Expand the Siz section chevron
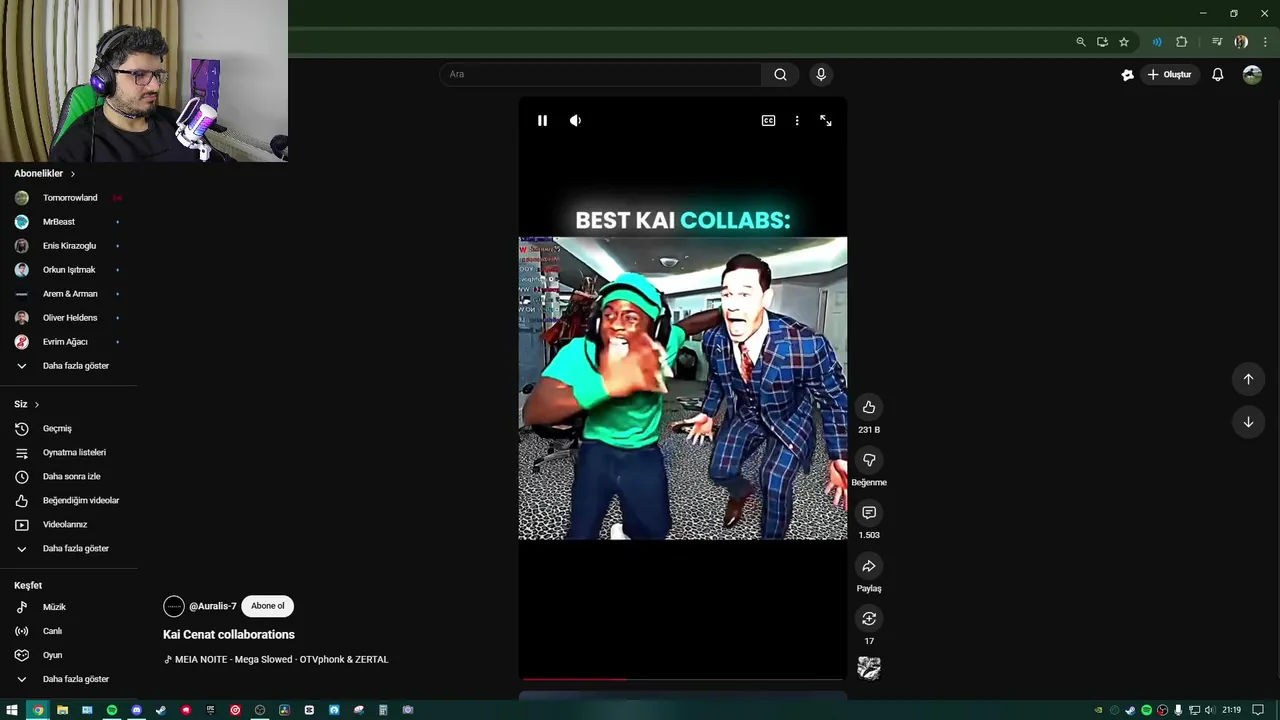Image resolution: width=1280 pixels, height=720 pixels. tap(36, 404)
